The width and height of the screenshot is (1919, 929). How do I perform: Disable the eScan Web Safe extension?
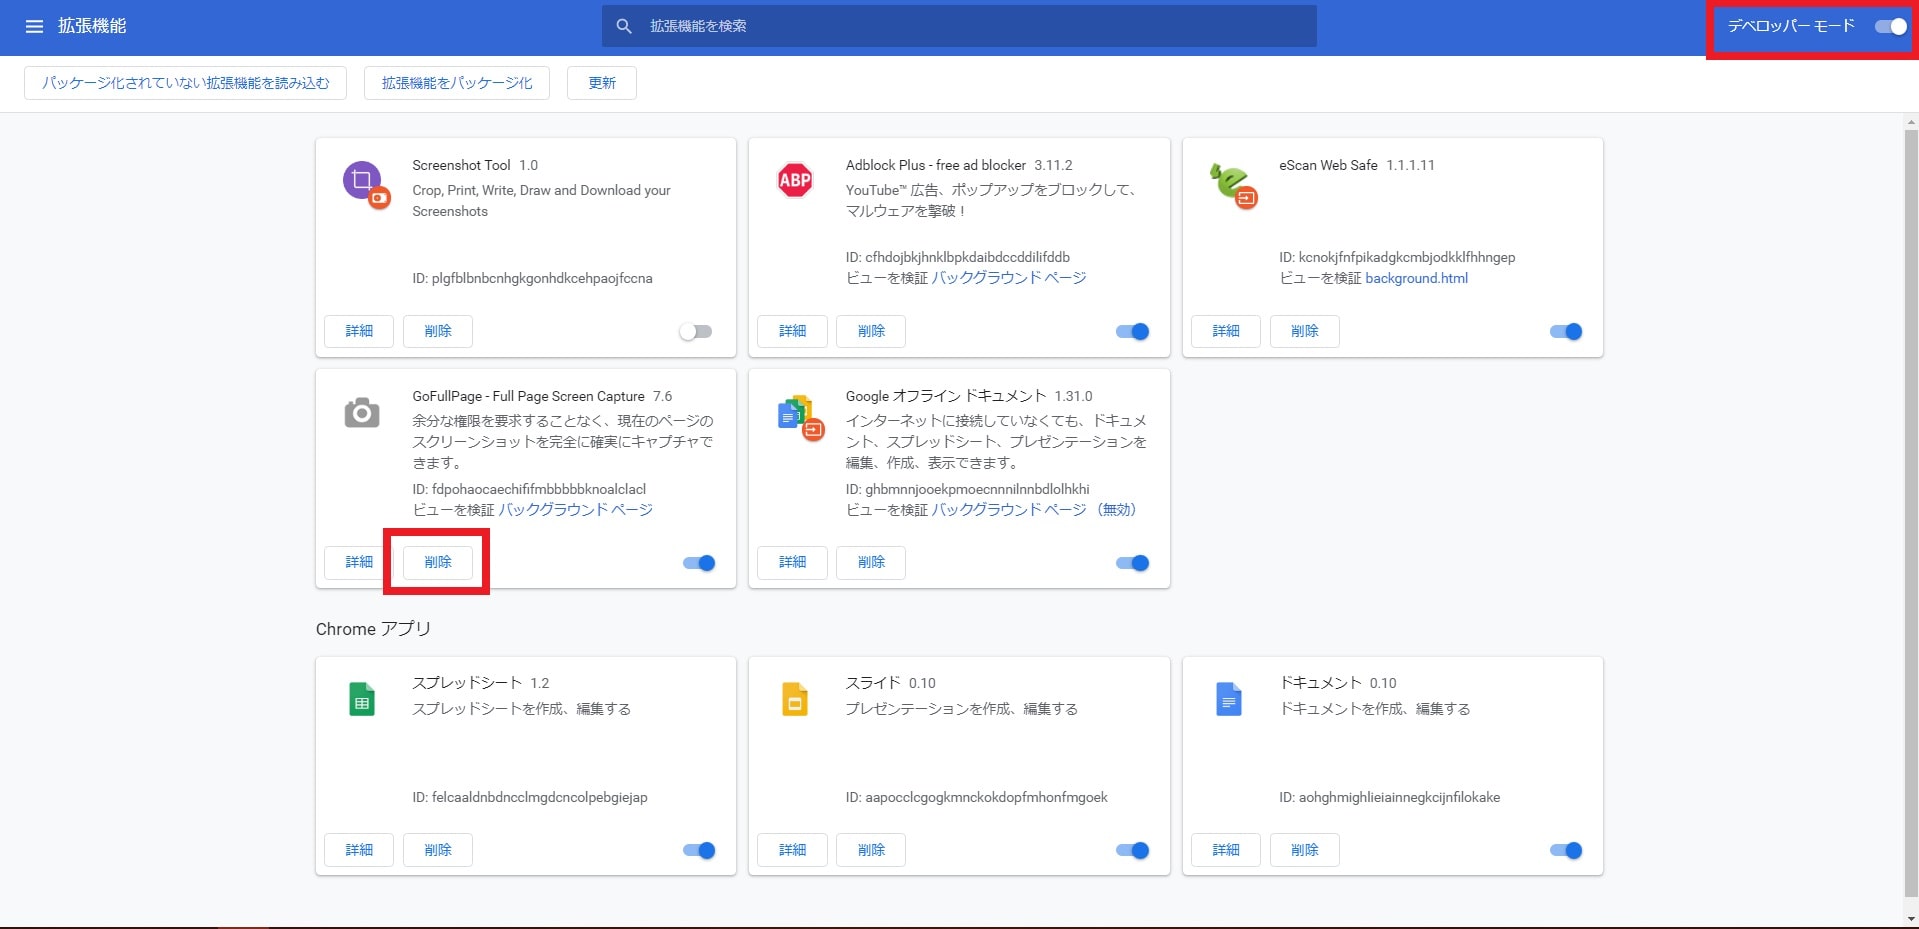point(1566,332)
